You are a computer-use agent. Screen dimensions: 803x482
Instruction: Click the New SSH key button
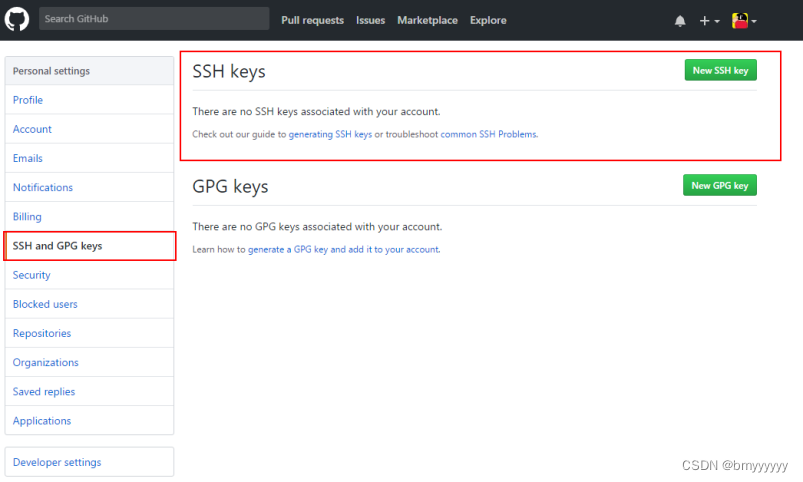point(720,70)
